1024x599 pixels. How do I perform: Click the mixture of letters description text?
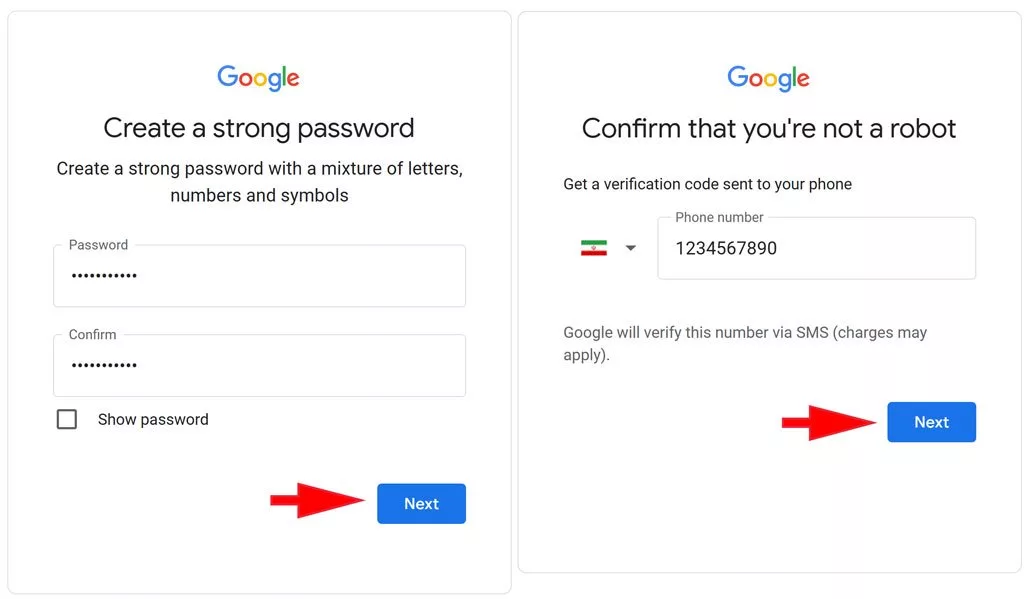click(x=259, y=182)
